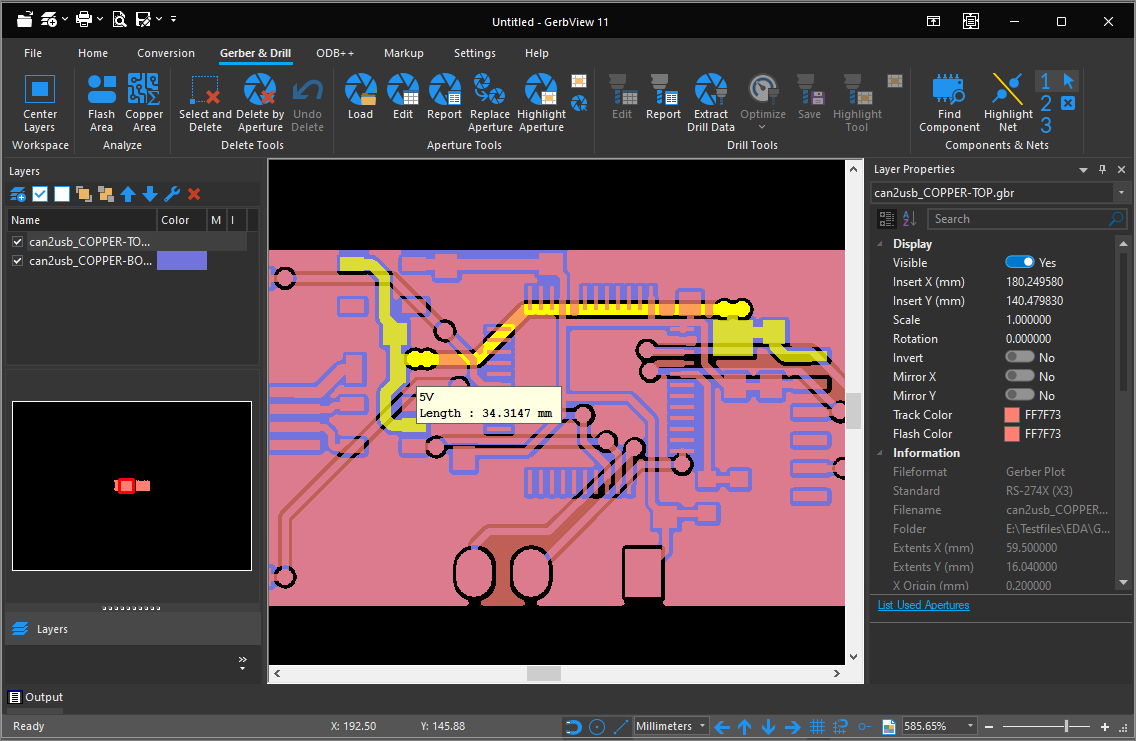Click the Track Color swatch
This screenshot has width=1136, height=741.
click(x=1012, y=414)
